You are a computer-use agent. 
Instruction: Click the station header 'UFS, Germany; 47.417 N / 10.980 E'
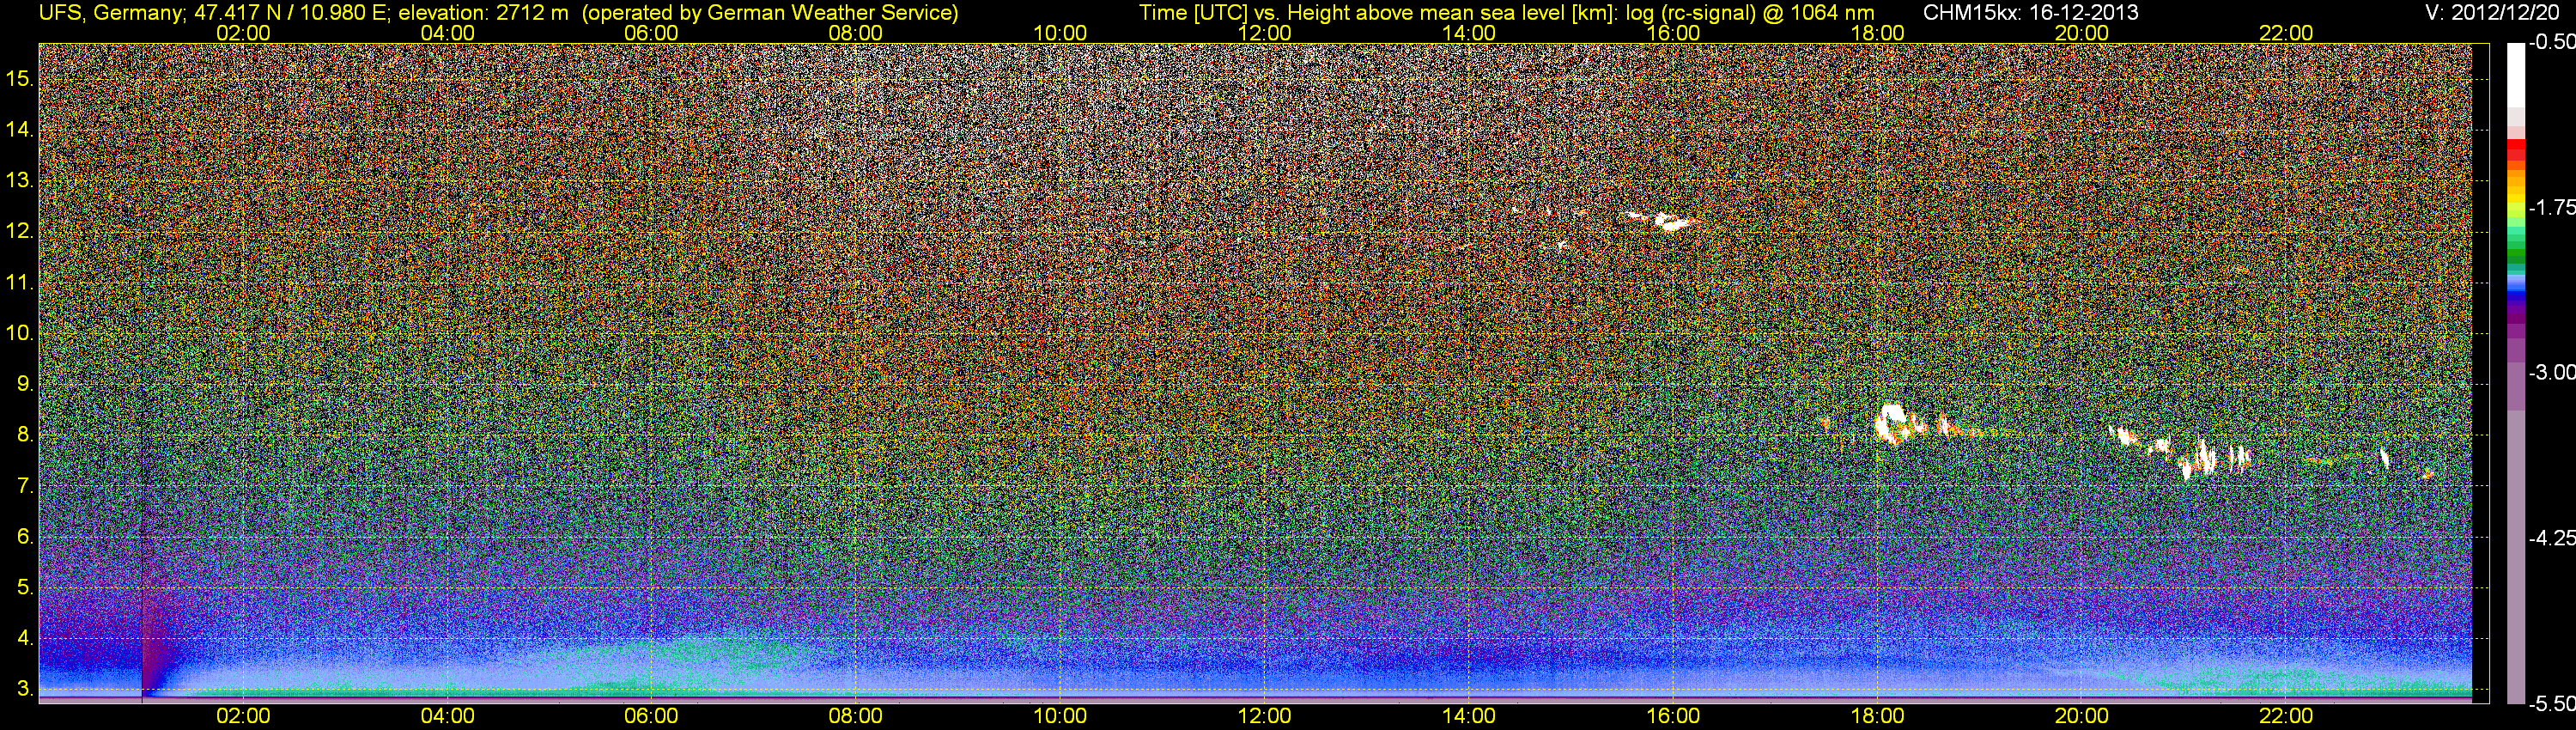[212, 12]
